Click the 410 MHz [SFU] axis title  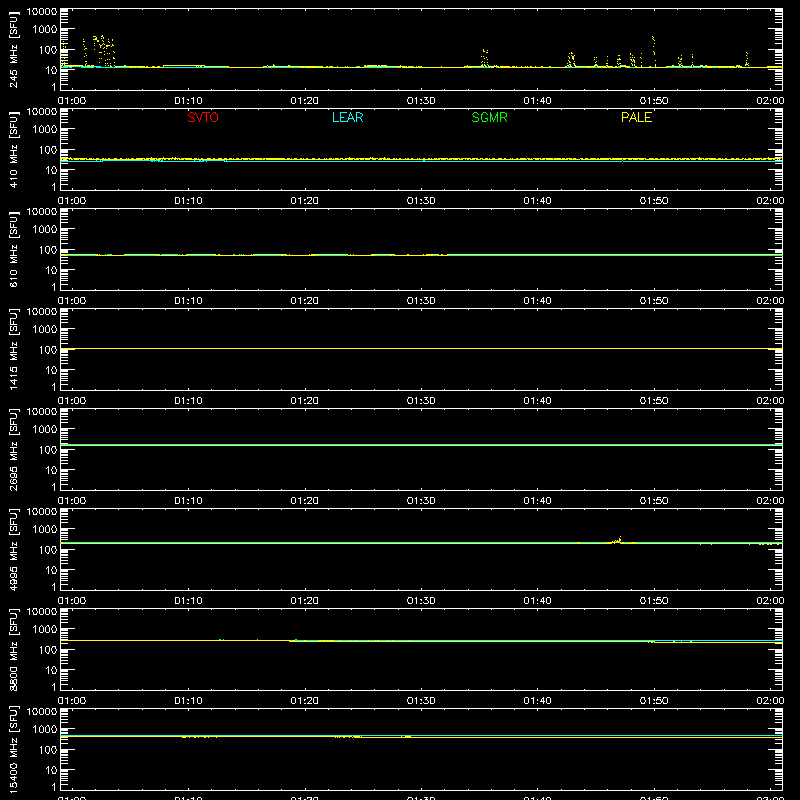[x=13, y=149]
